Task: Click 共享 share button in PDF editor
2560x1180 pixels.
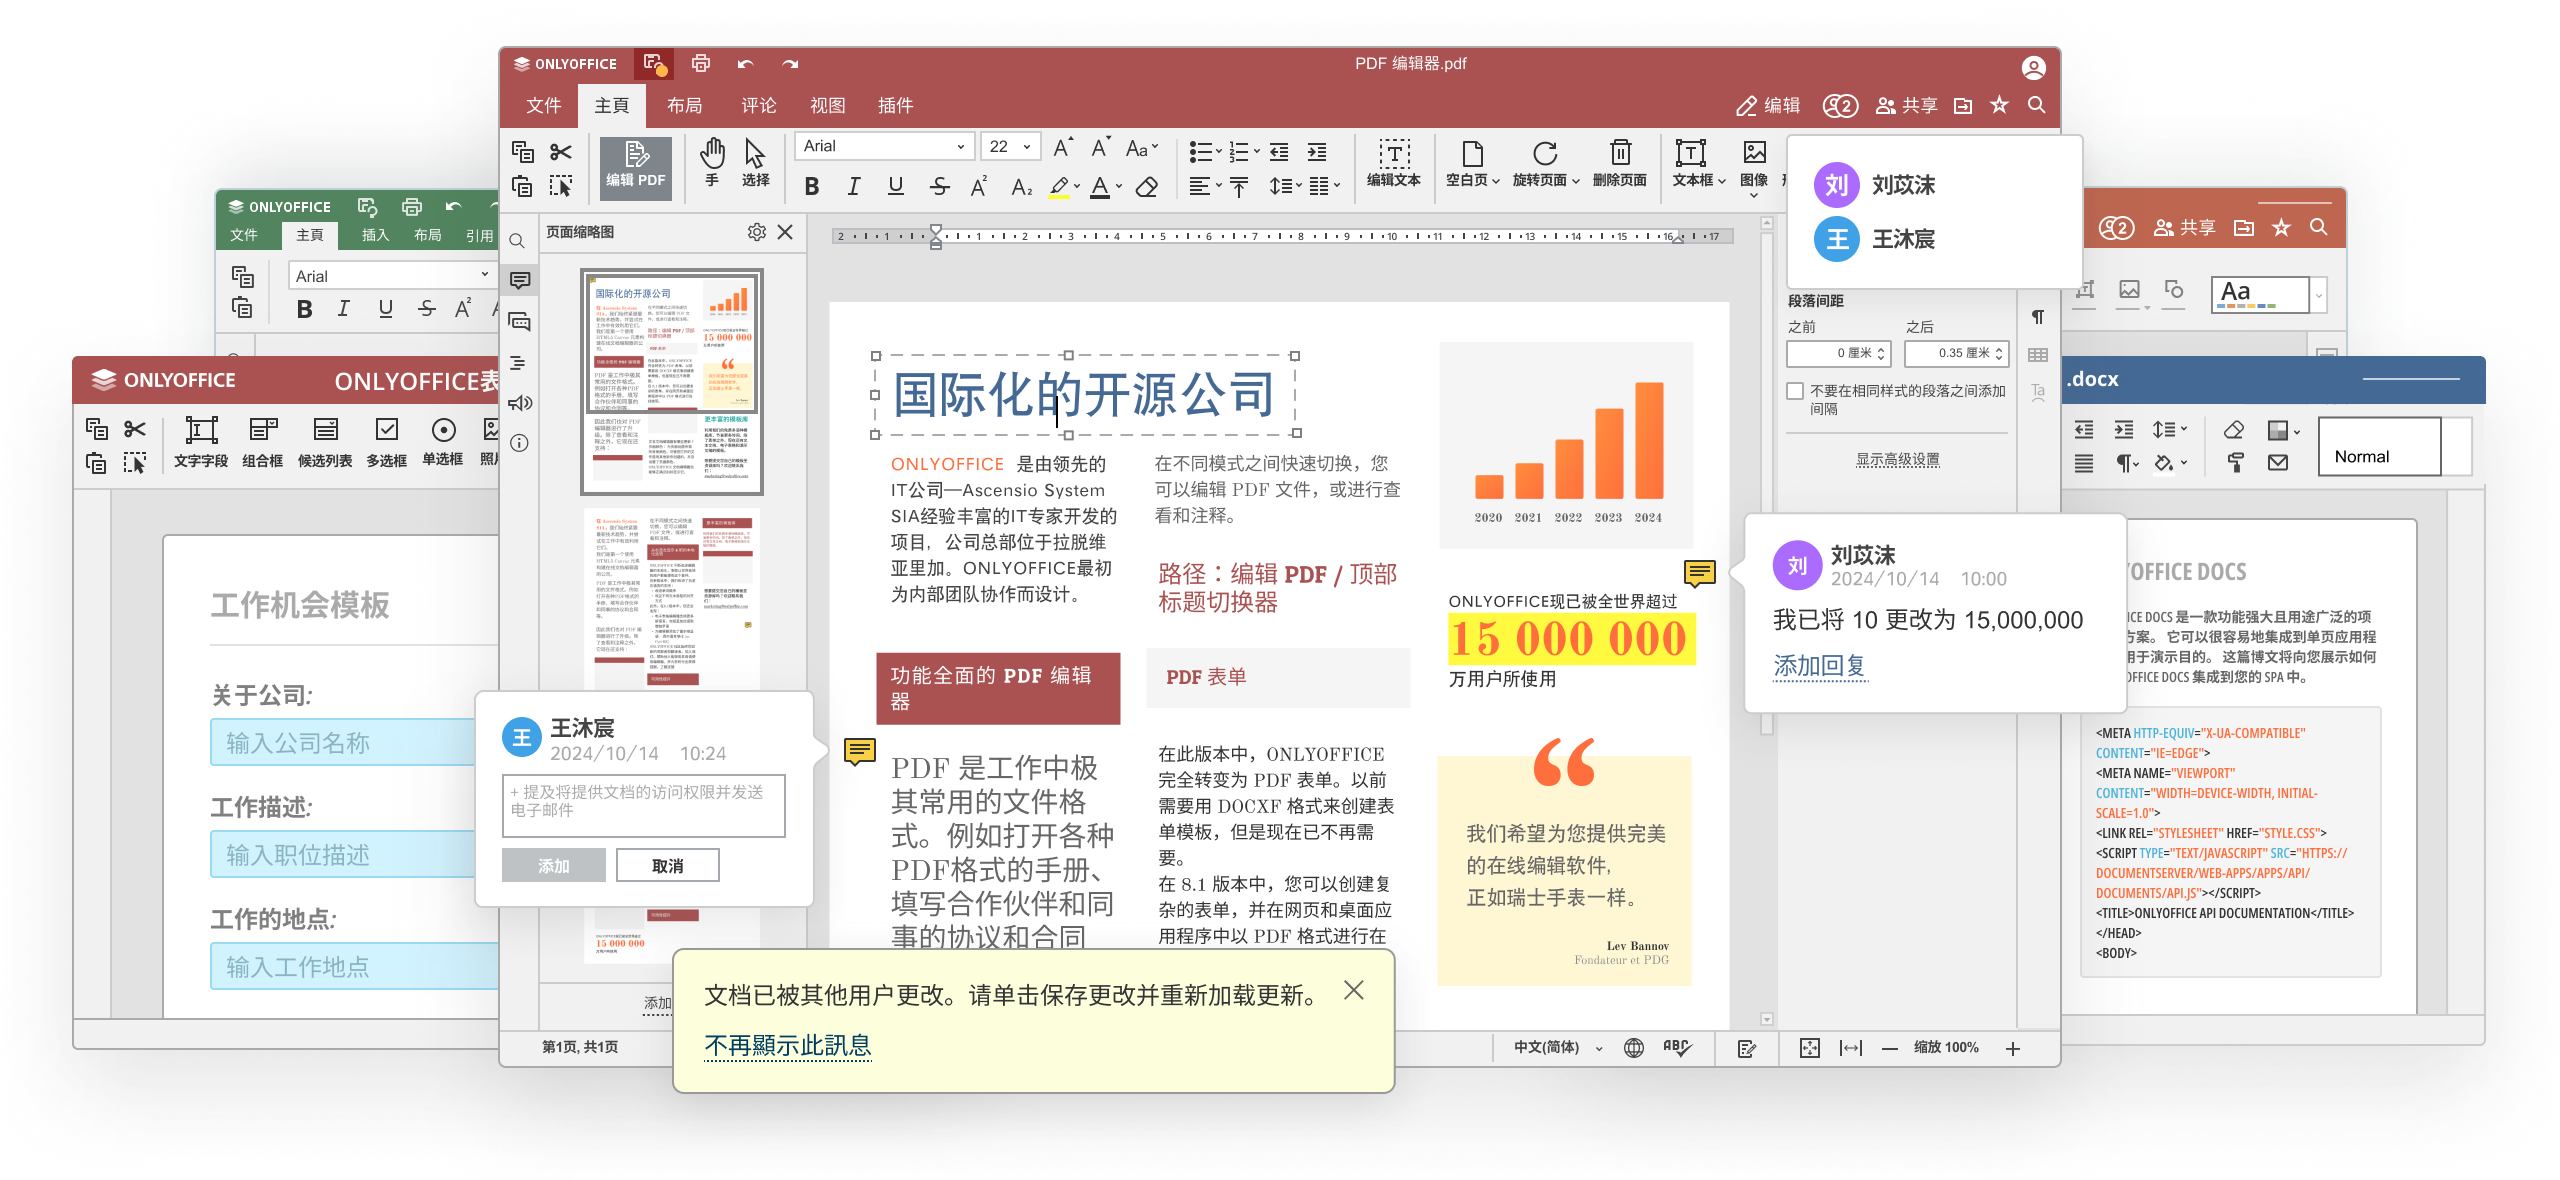Action: click(1907, 106)
